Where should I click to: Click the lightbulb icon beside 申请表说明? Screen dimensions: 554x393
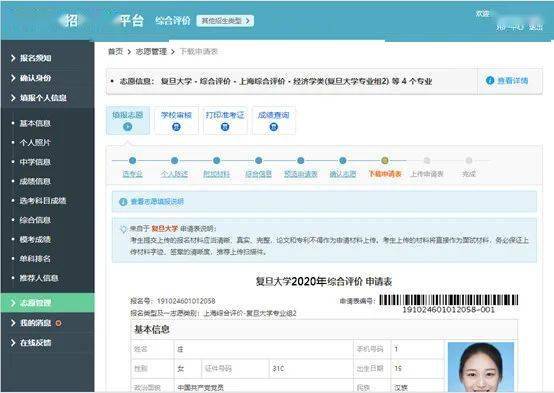[123, 229]
